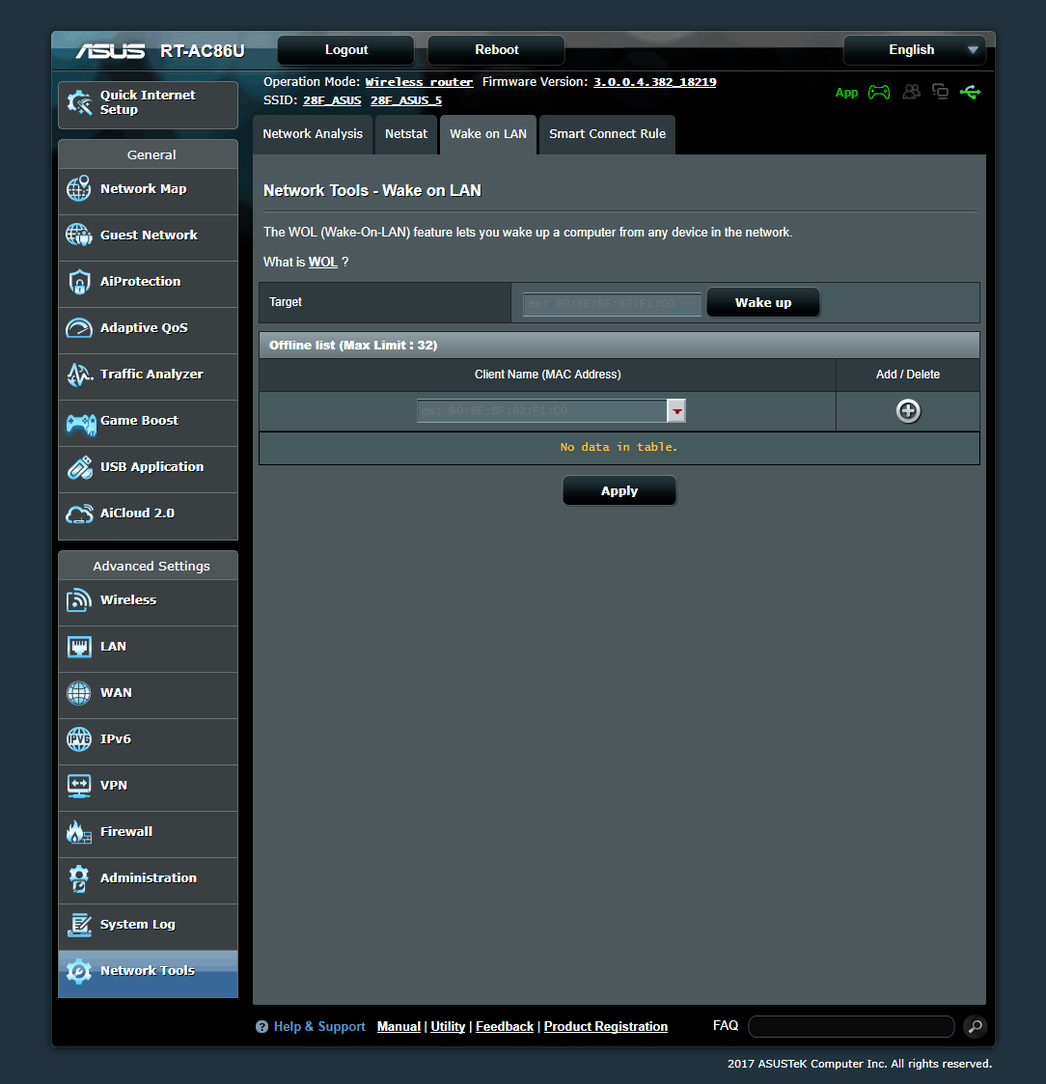This screenshot has width=1046, height=1084.
Task: Click the 28F_ASUS SSID link
Action: point(332,101)
